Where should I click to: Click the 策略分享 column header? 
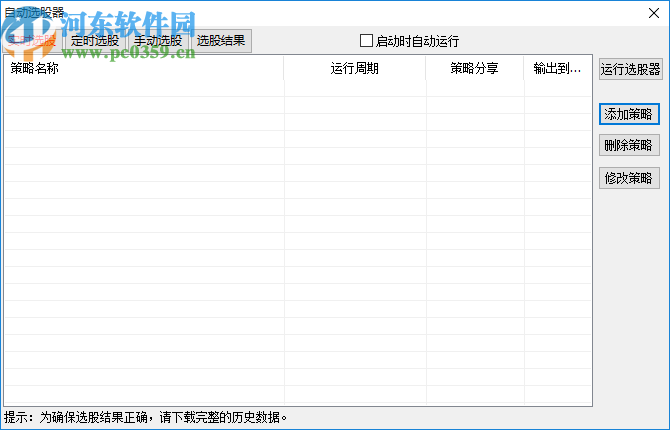[x=475, y=68]
